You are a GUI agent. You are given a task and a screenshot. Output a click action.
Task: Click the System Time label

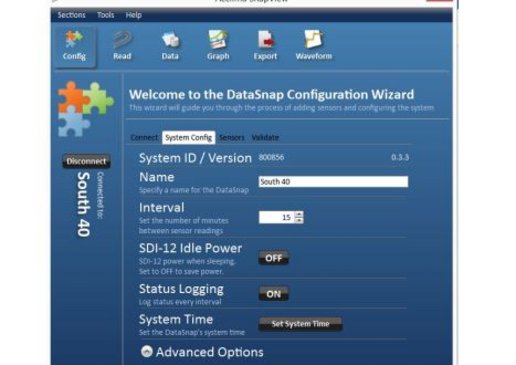click(176, 320)
